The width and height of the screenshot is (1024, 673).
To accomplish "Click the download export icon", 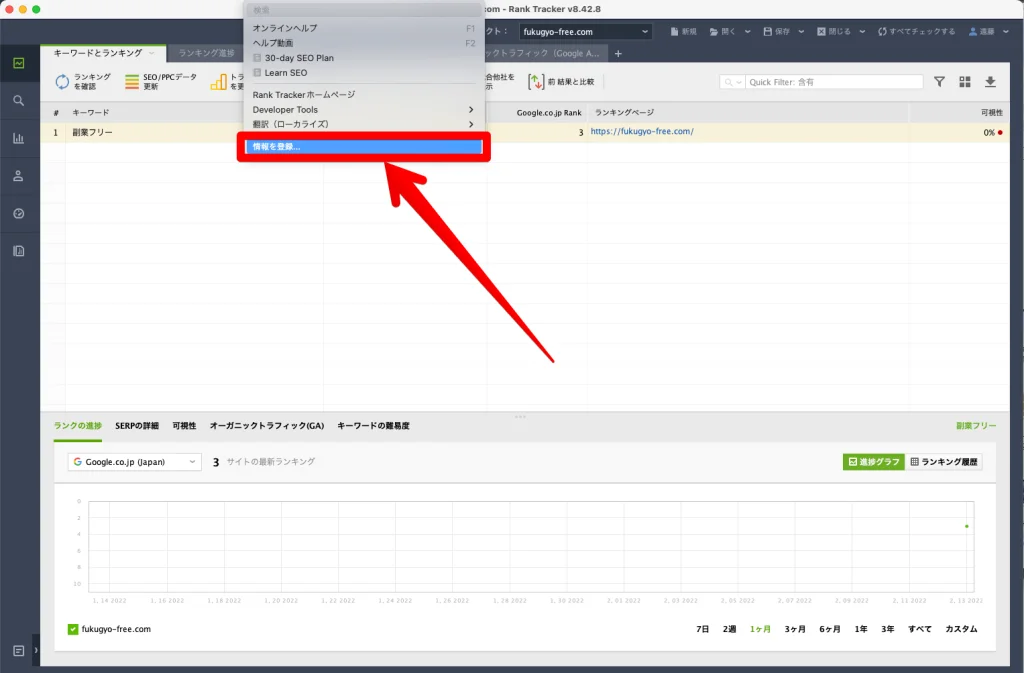I will tap(990, 82).
